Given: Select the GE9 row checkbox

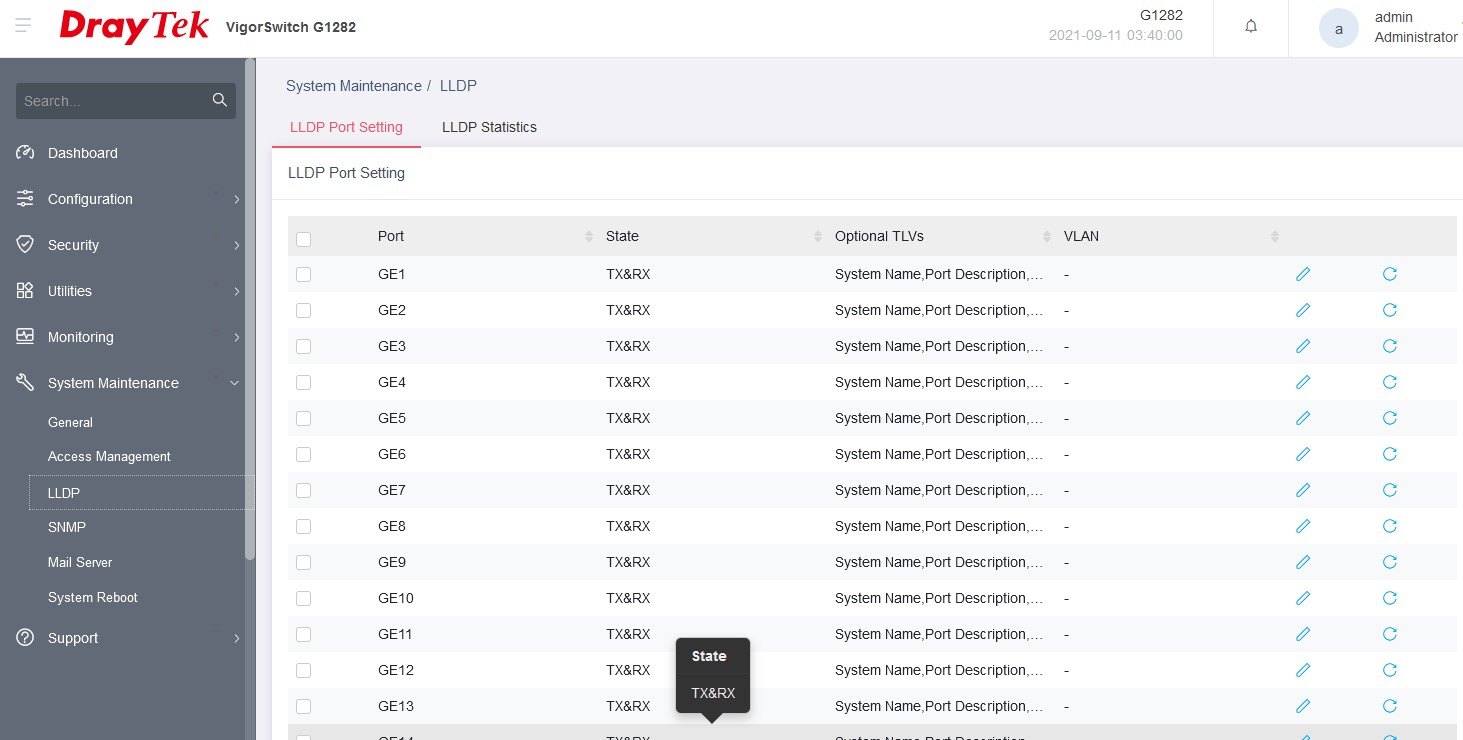Looking at the screenshot, I should (304, 562).
